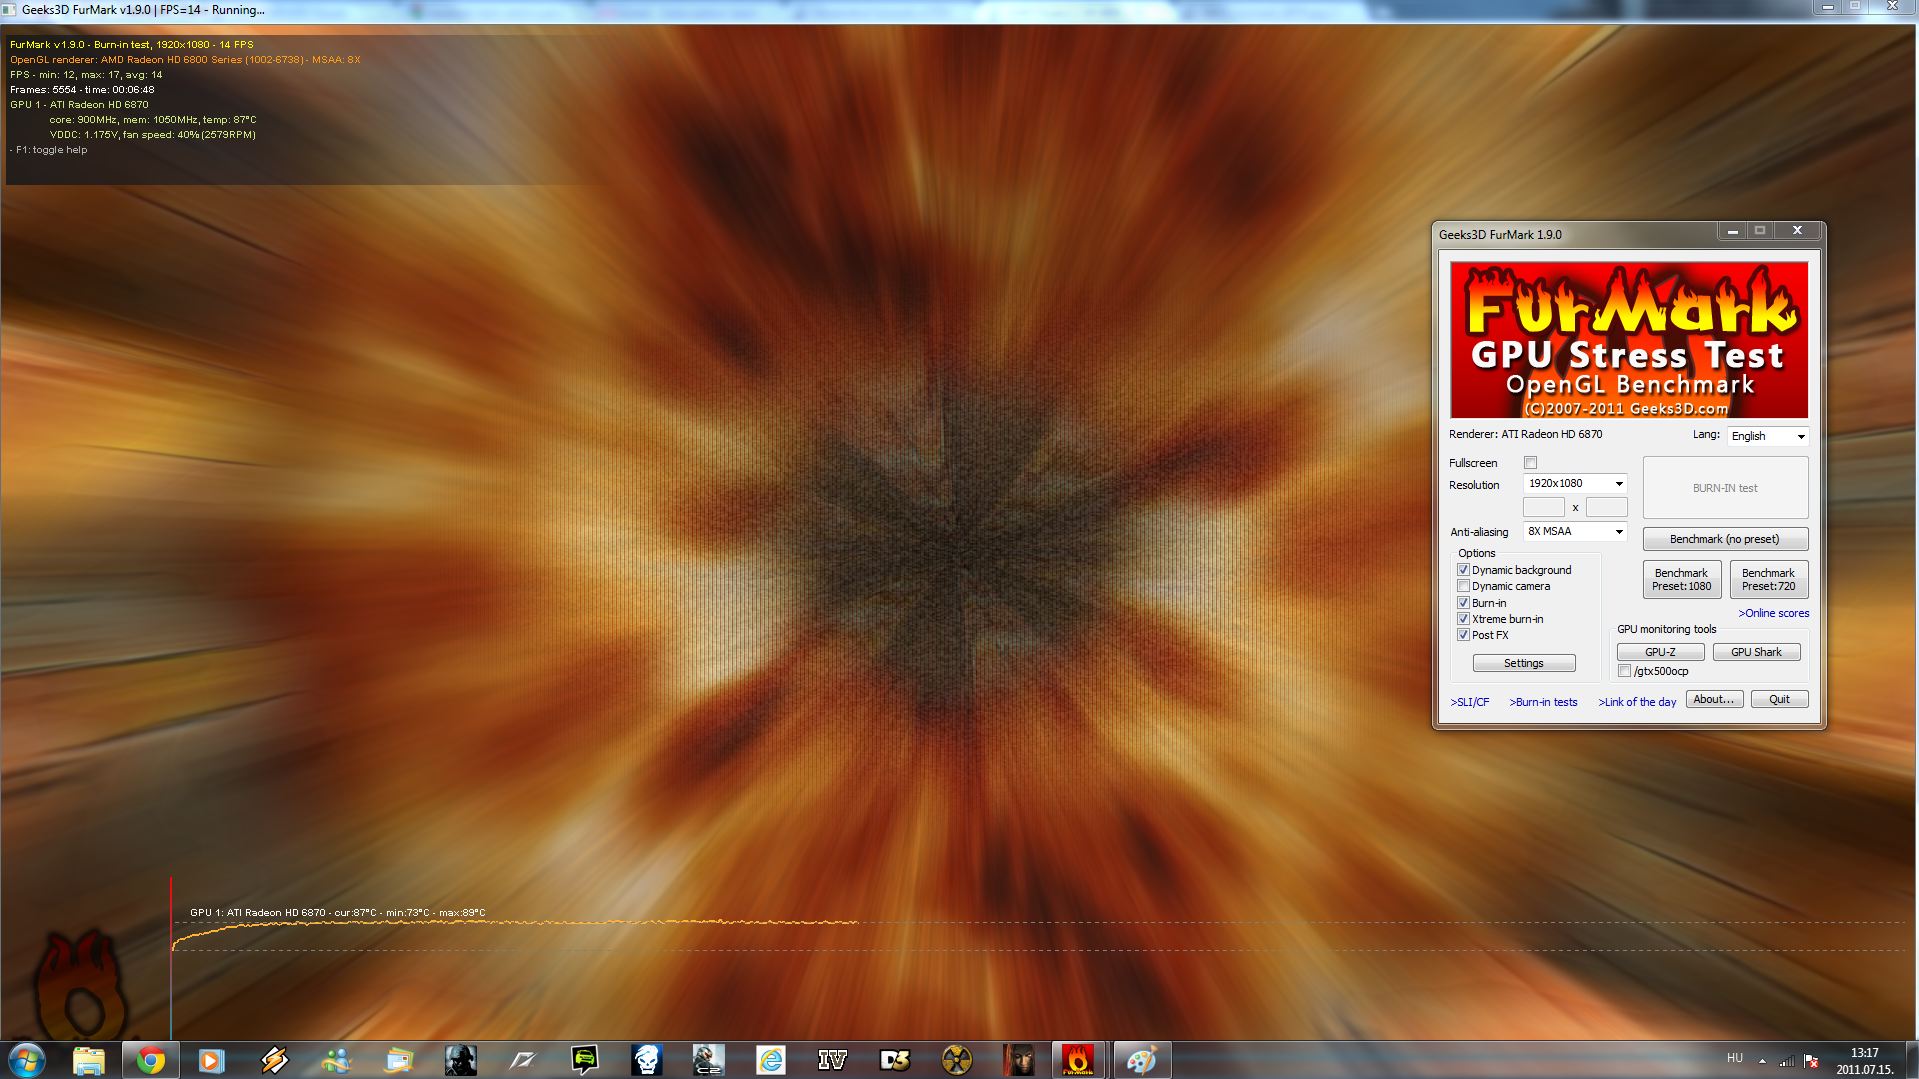Open the >Online scores link

click(1773, 613)
